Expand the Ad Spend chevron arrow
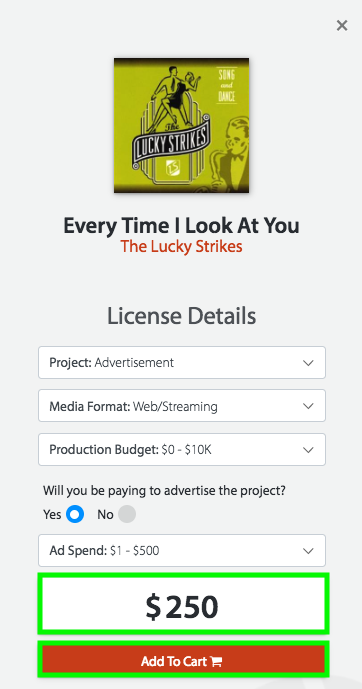The image size is (362, 689). point(308,551)
